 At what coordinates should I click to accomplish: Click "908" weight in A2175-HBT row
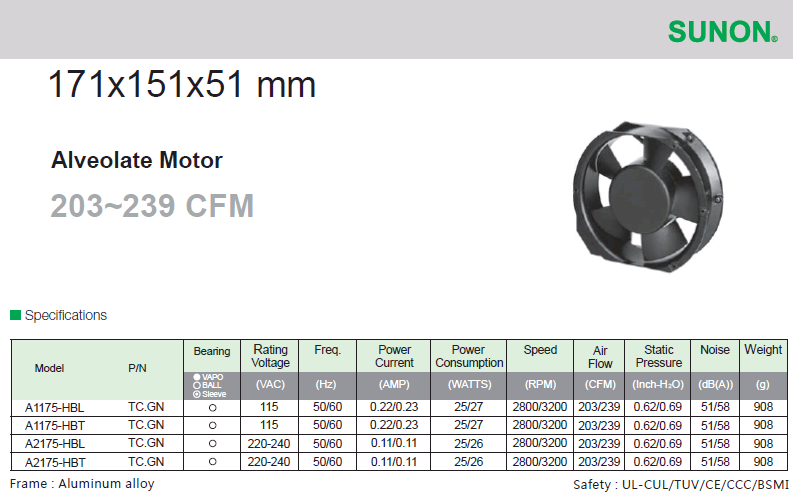click(x=763, y=462)
